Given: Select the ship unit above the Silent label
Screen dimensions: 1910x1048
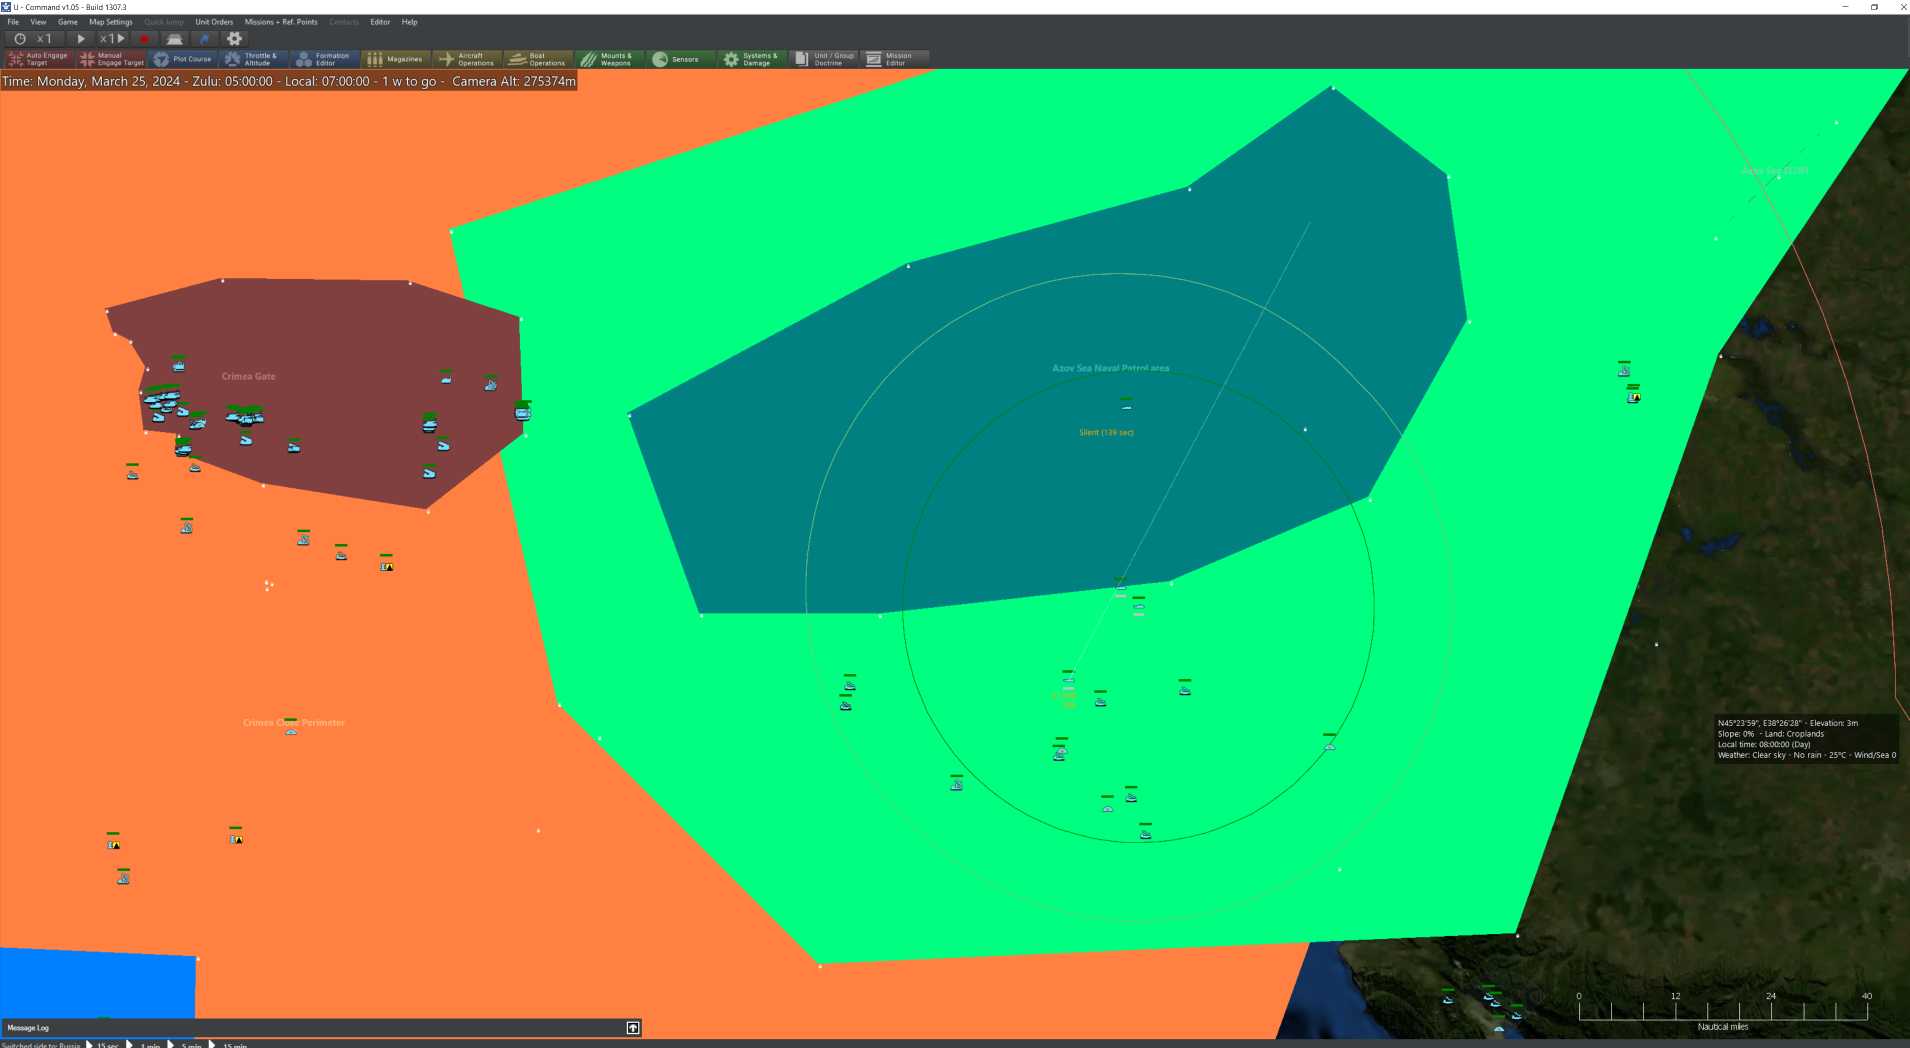Looking at the screenshot, I should click(1127, 405).
